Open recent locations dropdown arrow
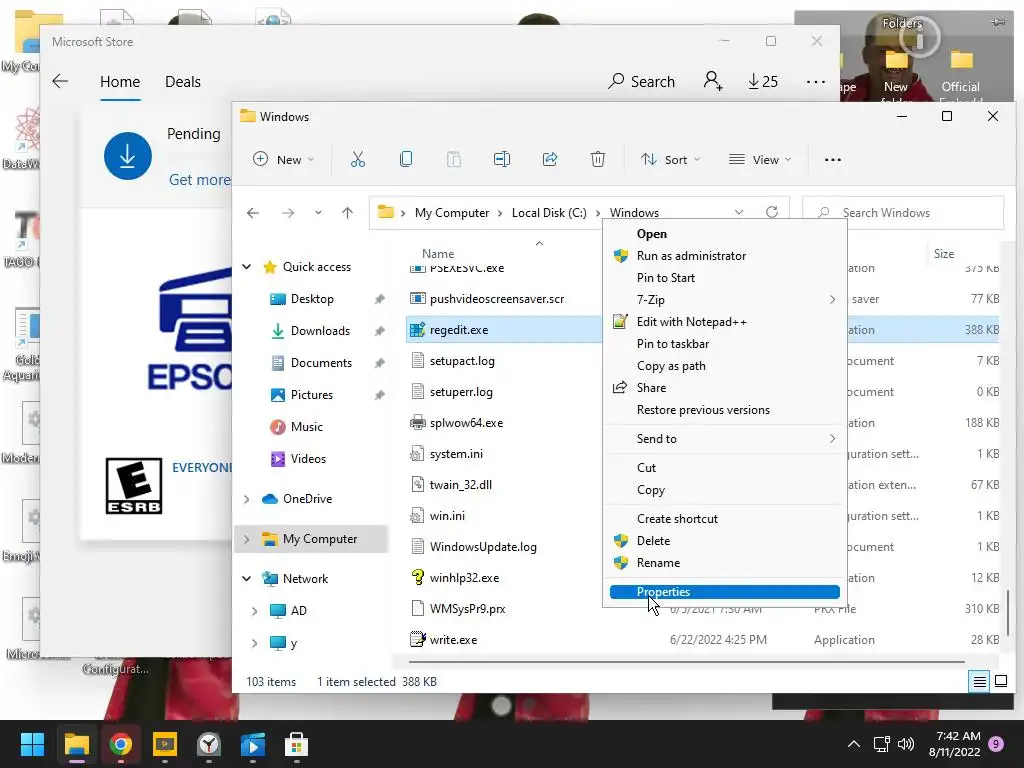 tap(318, 213)
